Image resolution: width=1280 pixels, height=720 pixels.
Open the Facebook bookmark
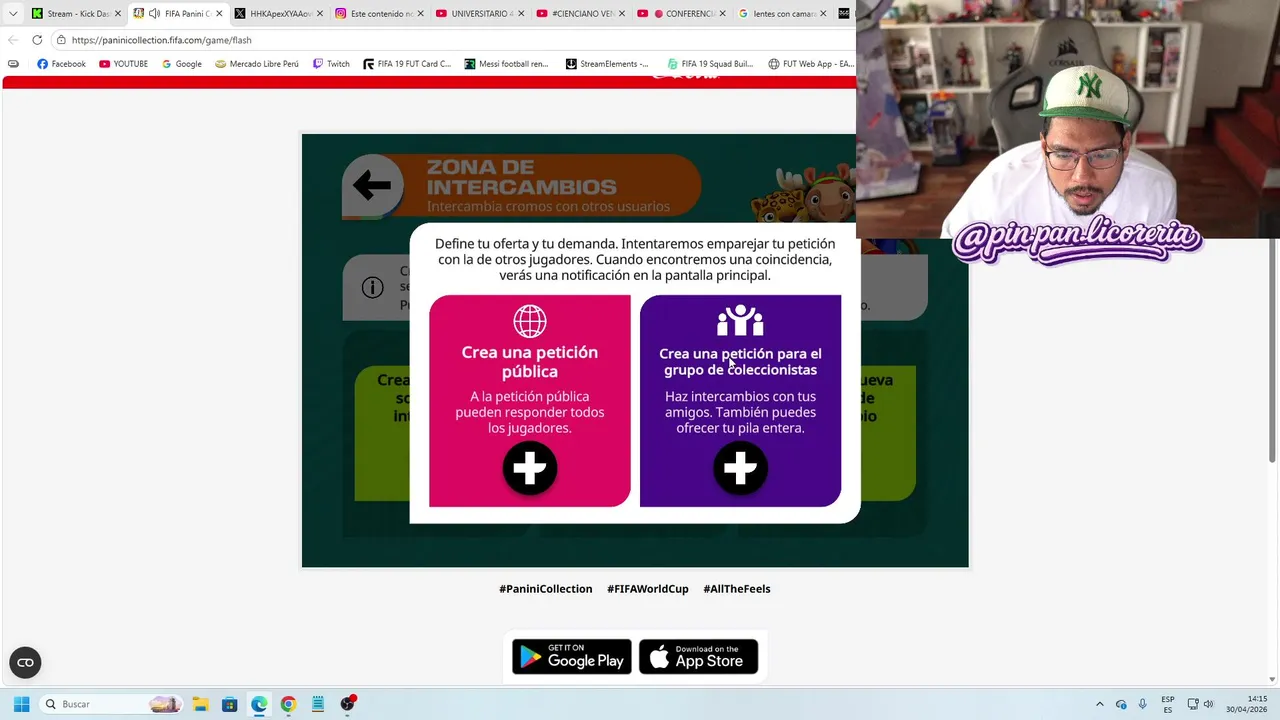point(61,64)
